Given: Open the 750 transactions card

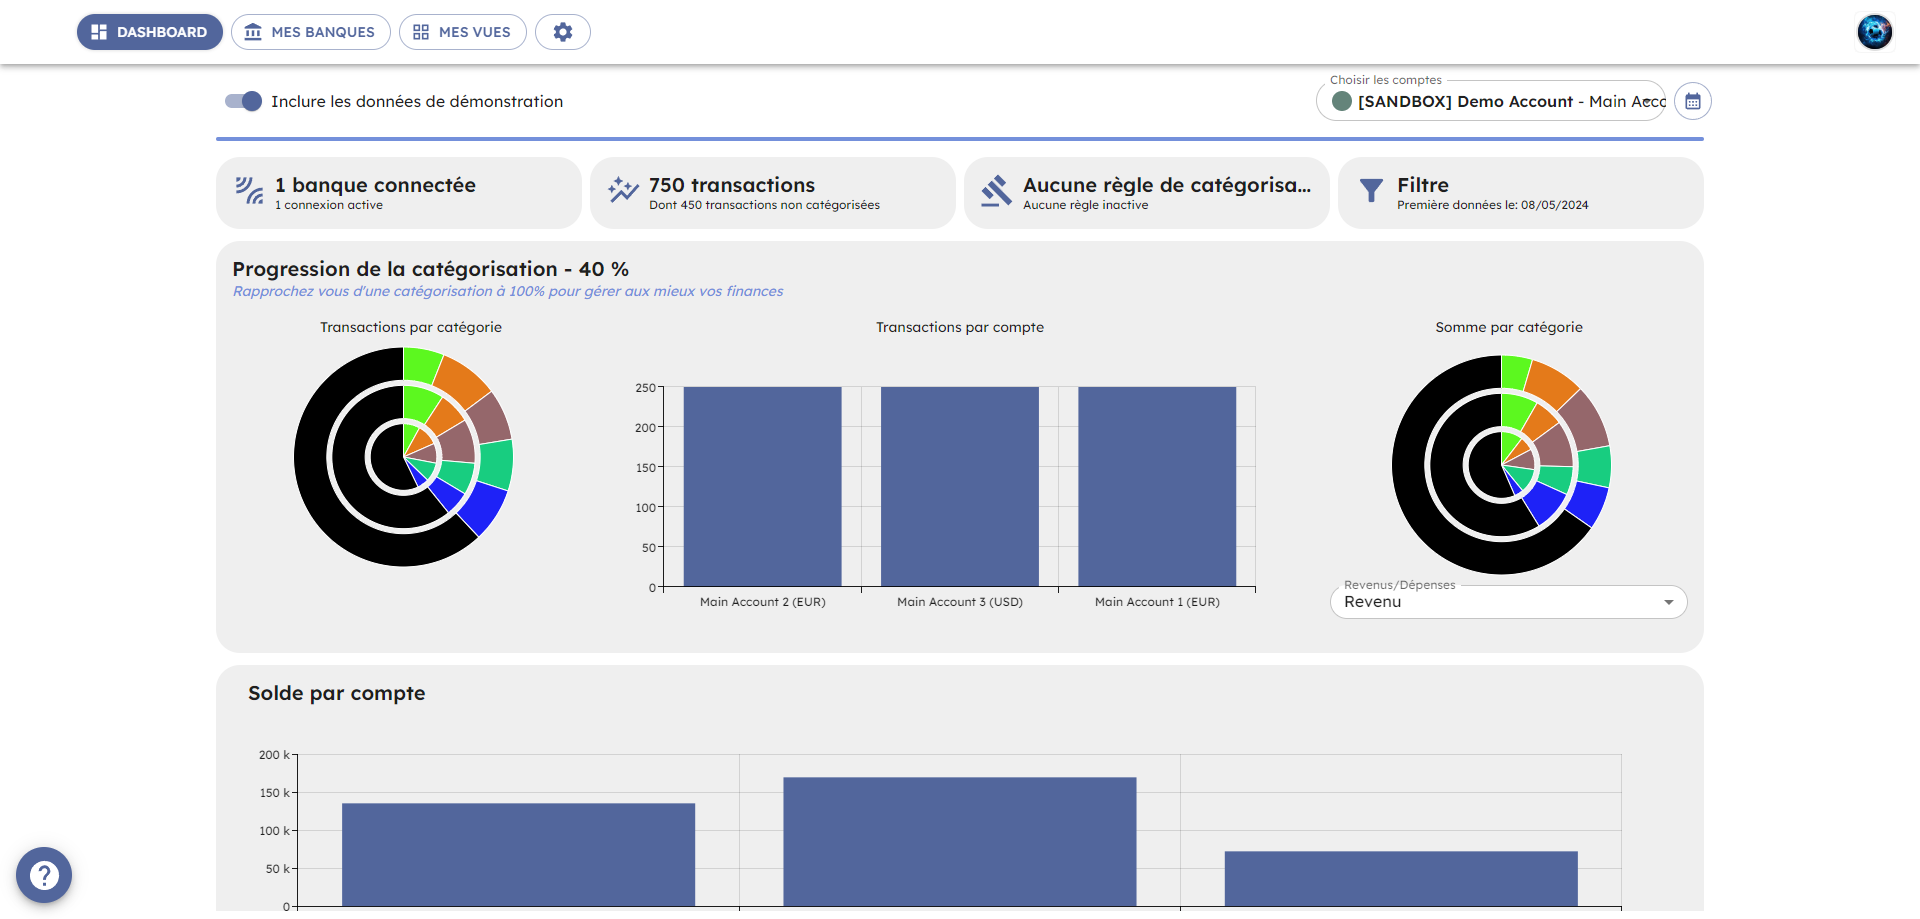Looking at the screenshot, I should pos(773,193).
